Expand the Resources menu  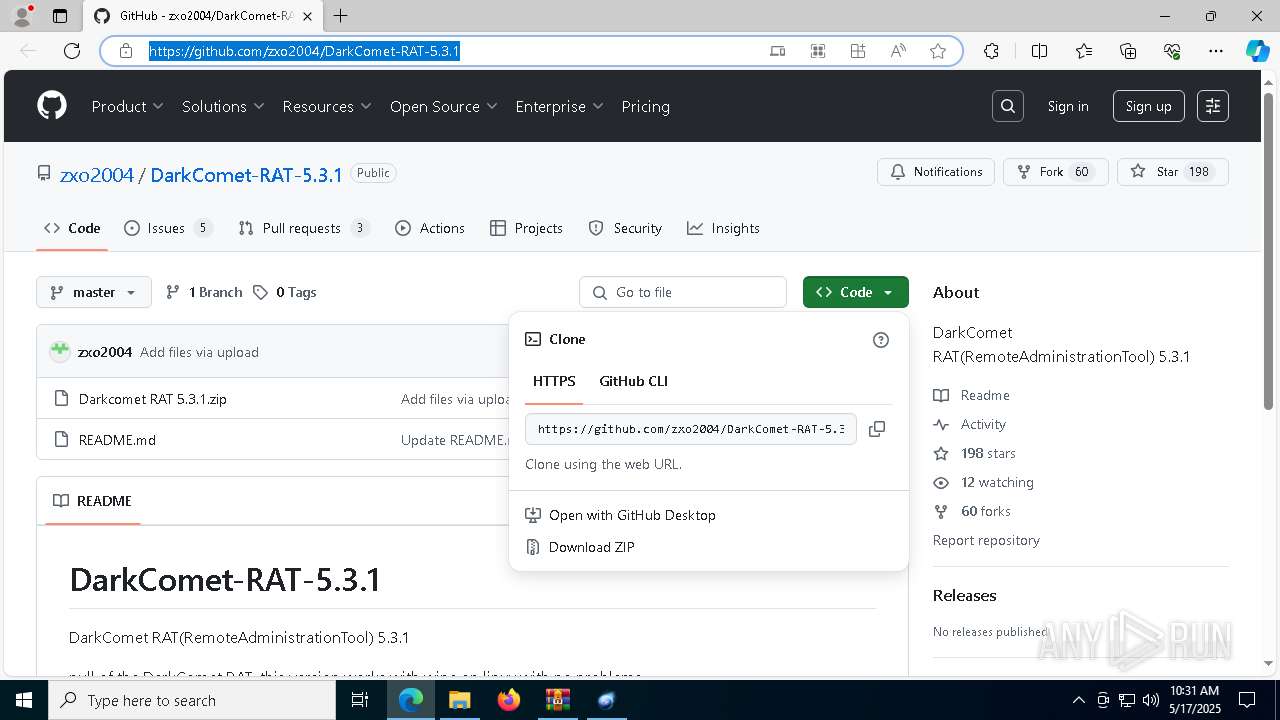(327, 106)
